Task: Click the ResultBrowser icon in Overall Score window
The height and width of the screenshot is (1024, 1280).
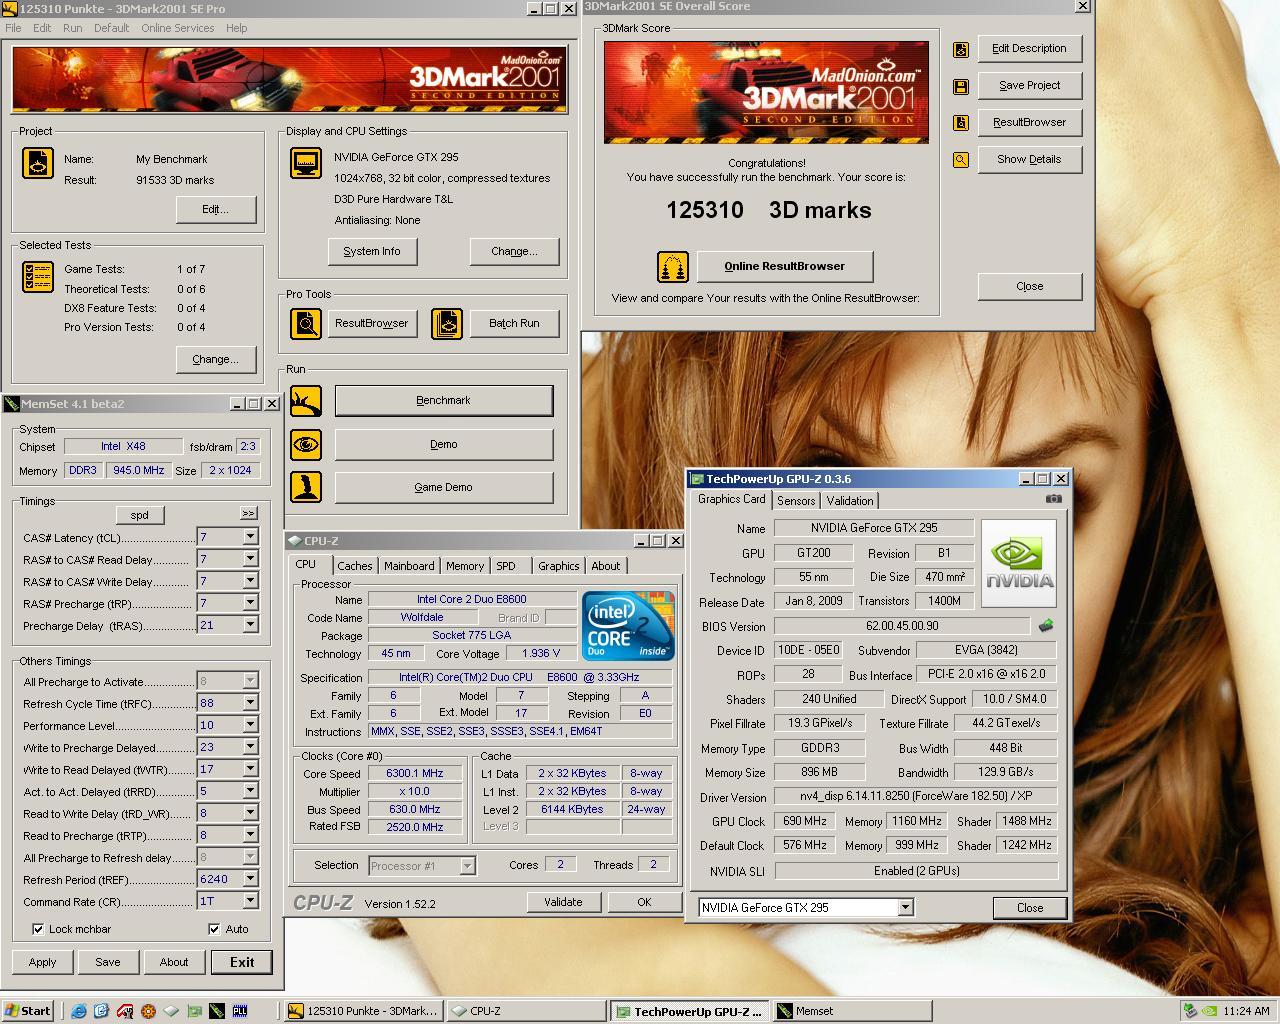Action: point(961,123)
